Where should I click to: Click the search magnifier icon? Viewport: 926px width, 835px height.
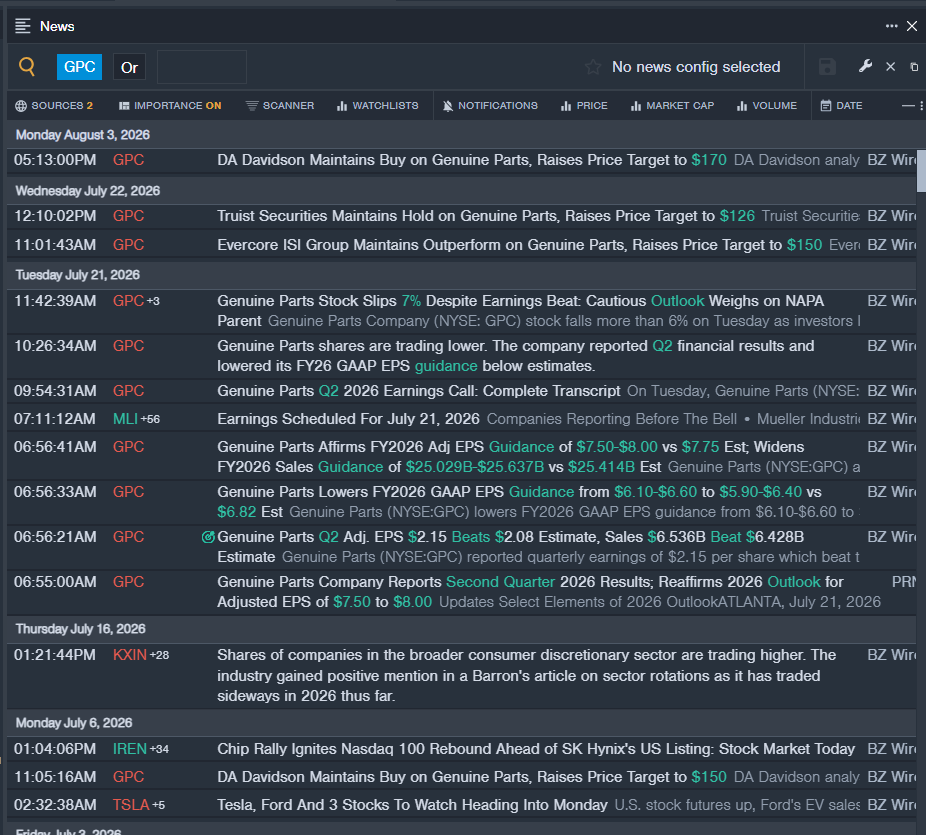point(27,67)
